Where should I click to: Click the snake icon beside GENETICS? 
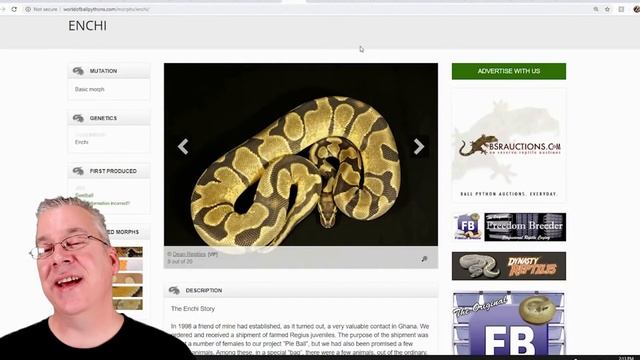(x=78, y=118)
